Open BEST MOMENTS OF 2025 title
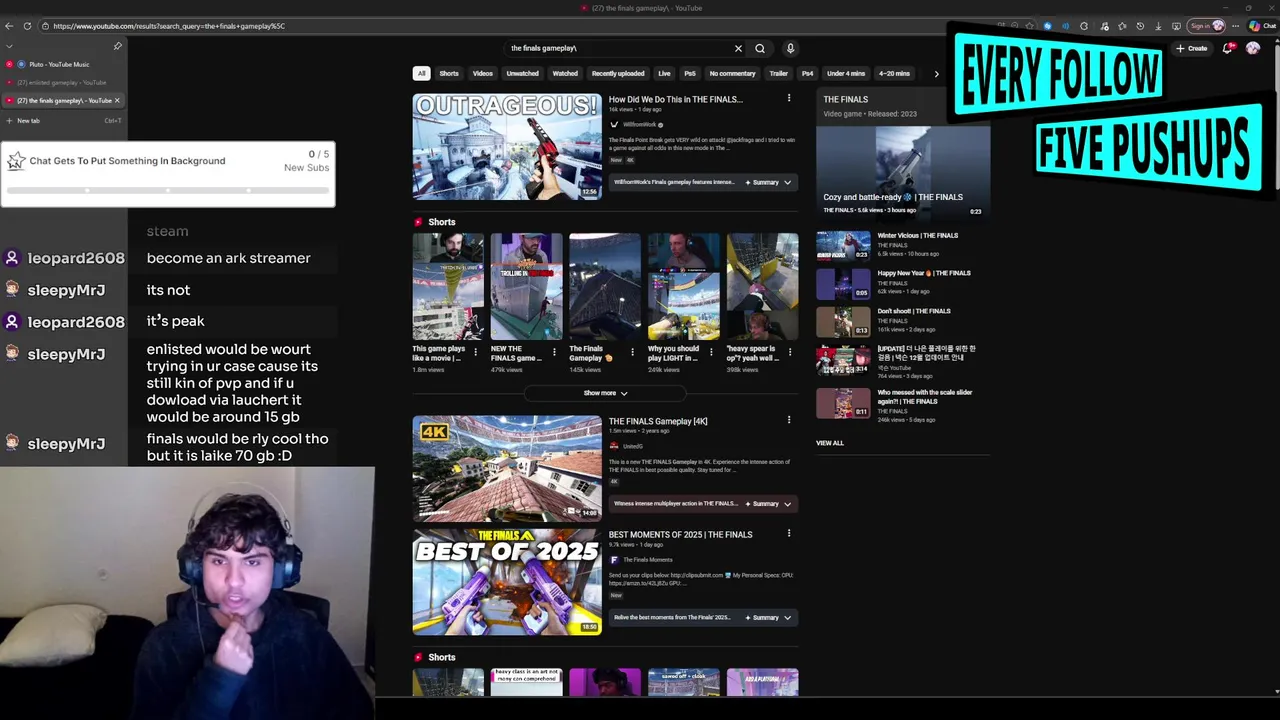The image size is (1280, 720). pyautogui.click(x=680, y=534)
